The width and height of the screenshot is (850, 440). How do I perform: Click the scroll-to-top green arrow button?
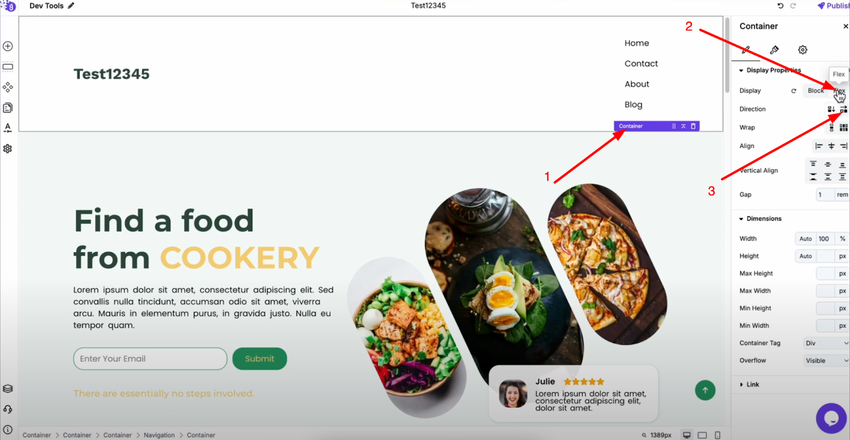[x=705, y=390]
